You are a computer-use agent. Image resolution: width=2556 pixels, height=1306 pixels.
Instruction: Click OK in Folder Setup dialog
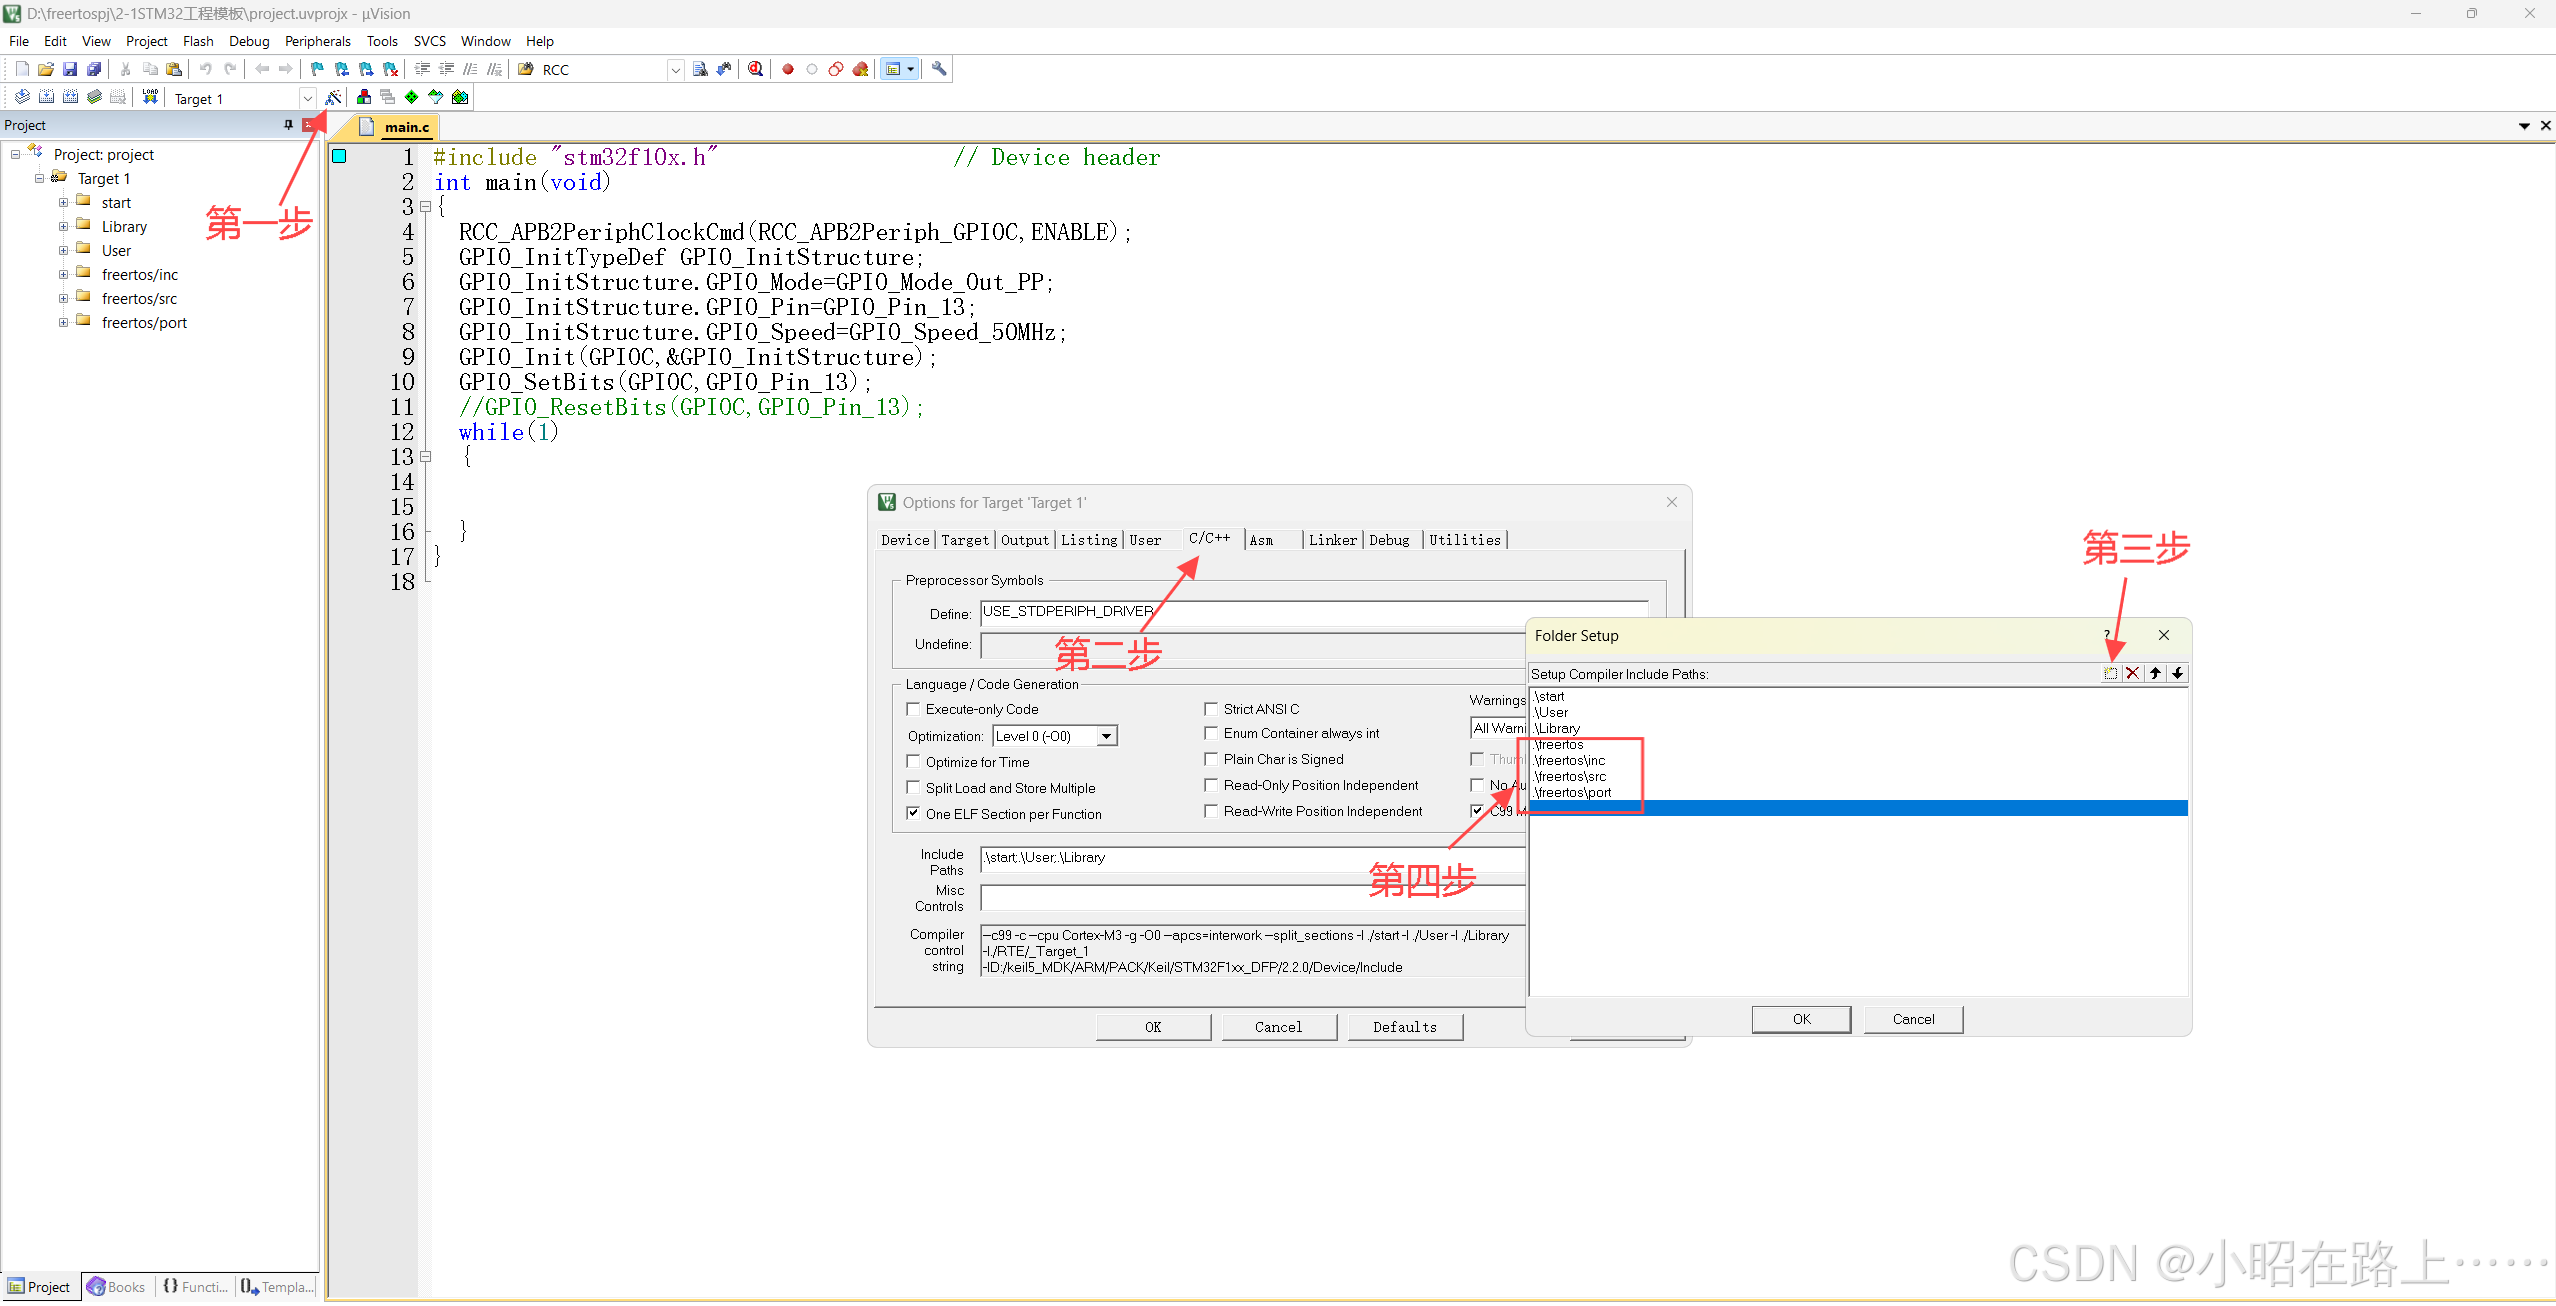tap(1801, 1019)
